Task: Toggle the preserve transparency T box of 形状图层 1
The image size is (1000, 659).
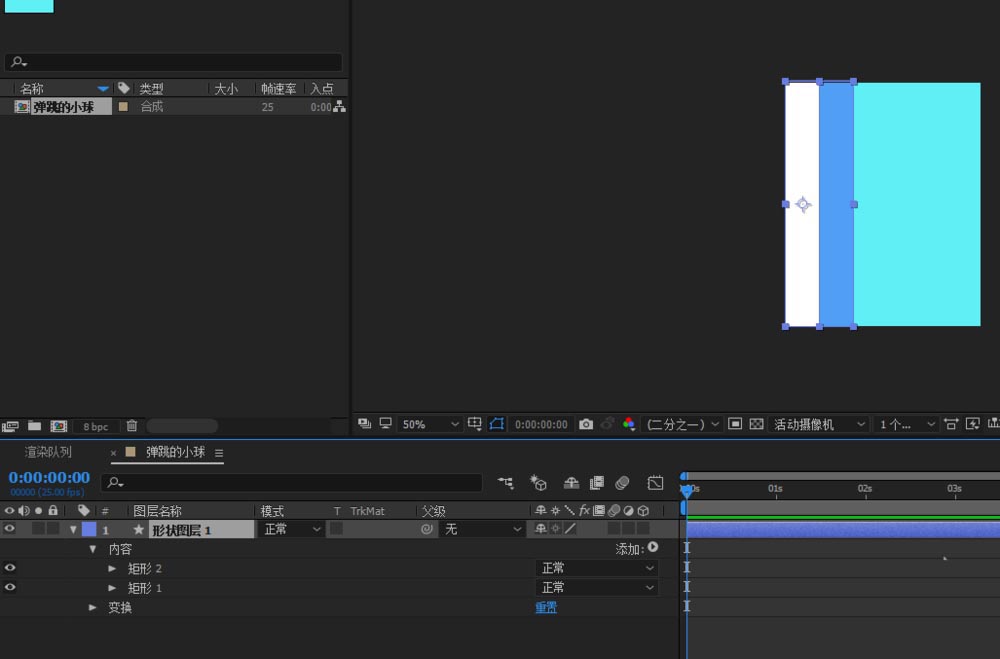Action: 336,528
